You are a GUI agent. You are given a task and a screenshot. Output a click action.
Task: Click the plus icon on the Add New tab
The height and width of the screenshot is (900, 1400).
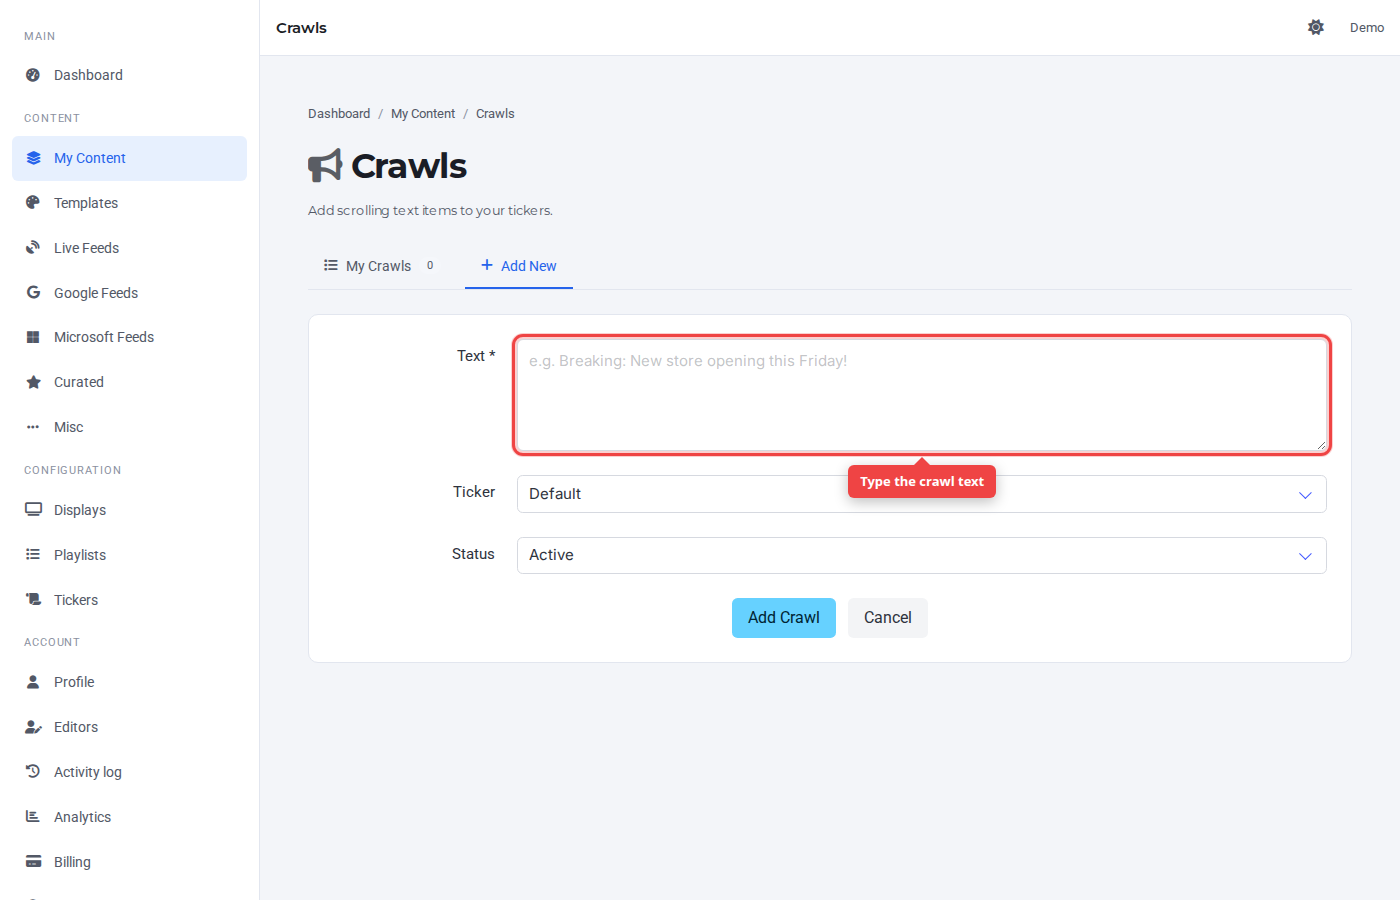click(487, 265)
